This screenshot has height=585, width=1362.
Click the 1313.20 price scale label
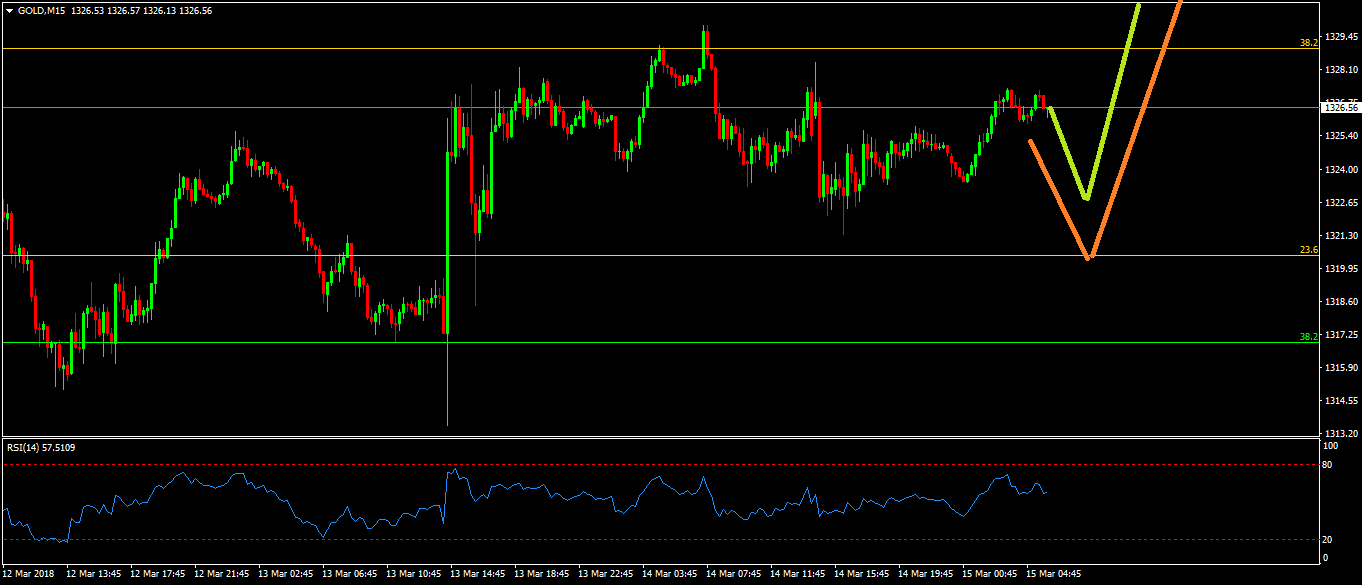(x=1340, y=434)
